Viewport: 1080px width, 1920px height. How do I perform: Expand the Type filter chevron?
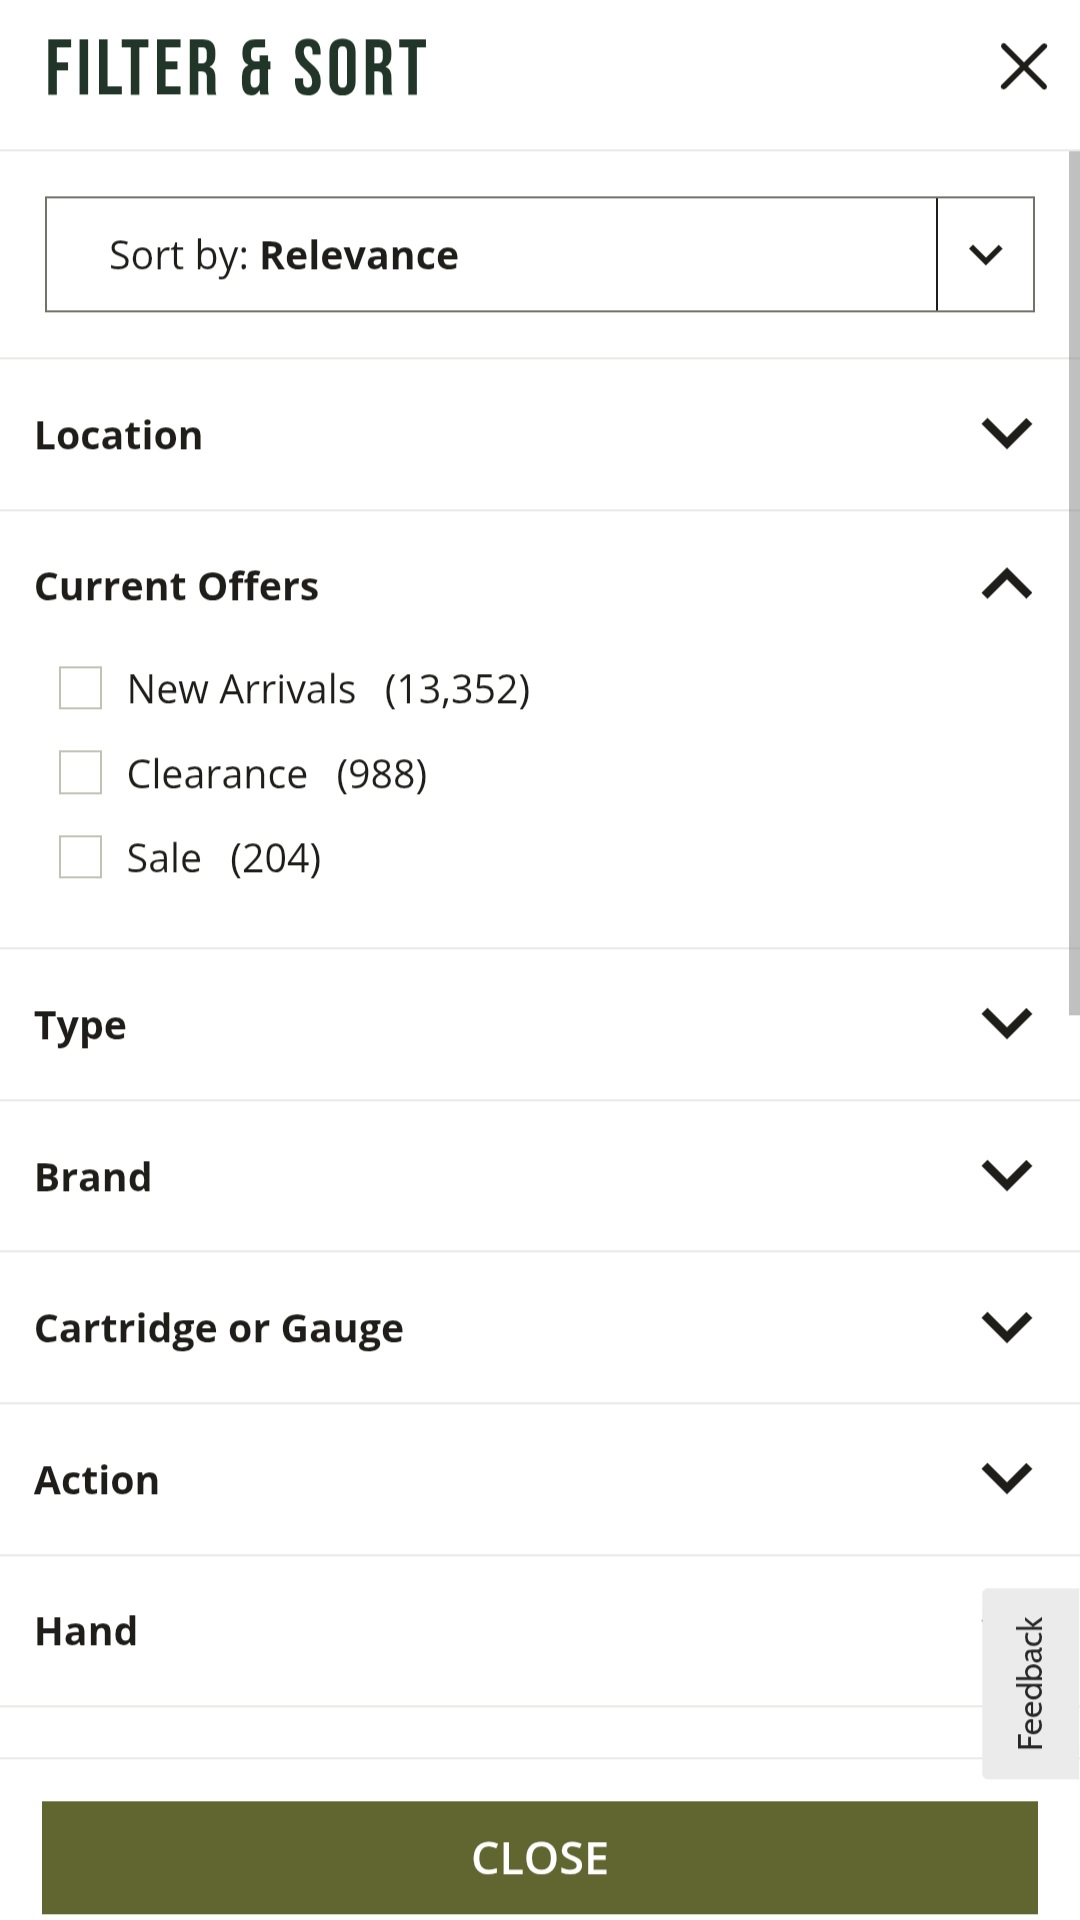1006,1023
